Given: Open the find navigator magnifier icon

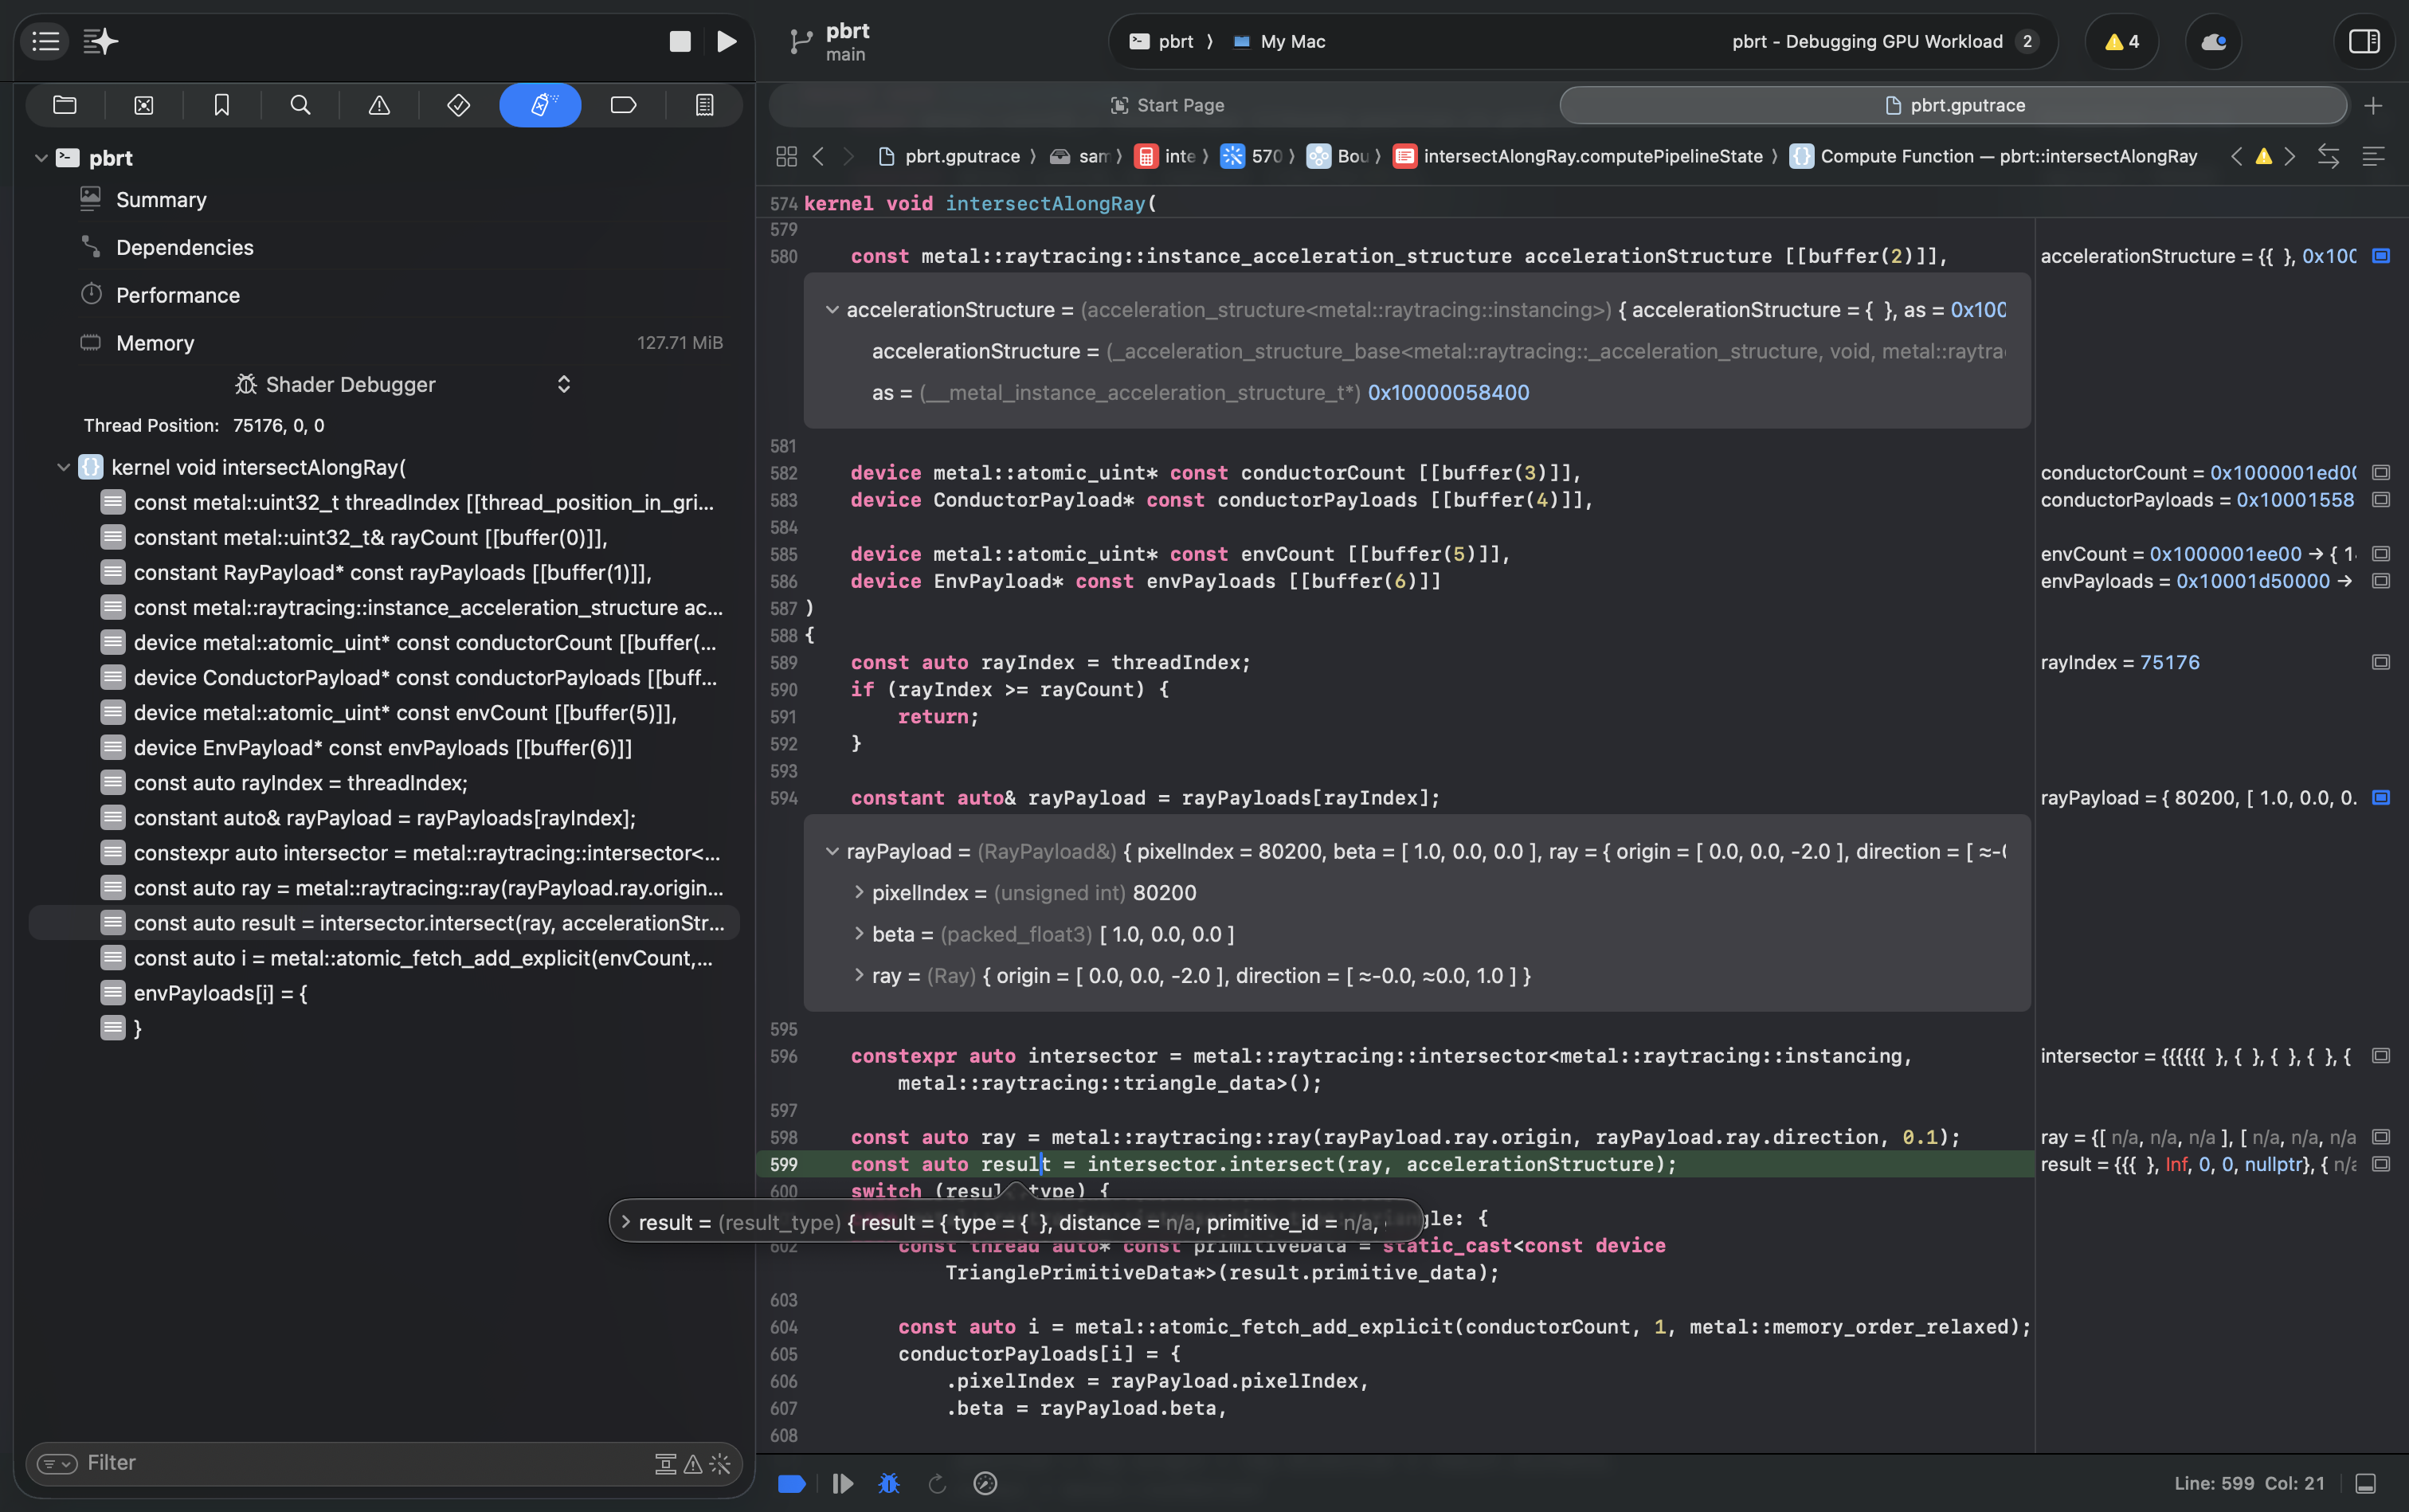Looking at the screenshot, I should [x=300, y=105].
